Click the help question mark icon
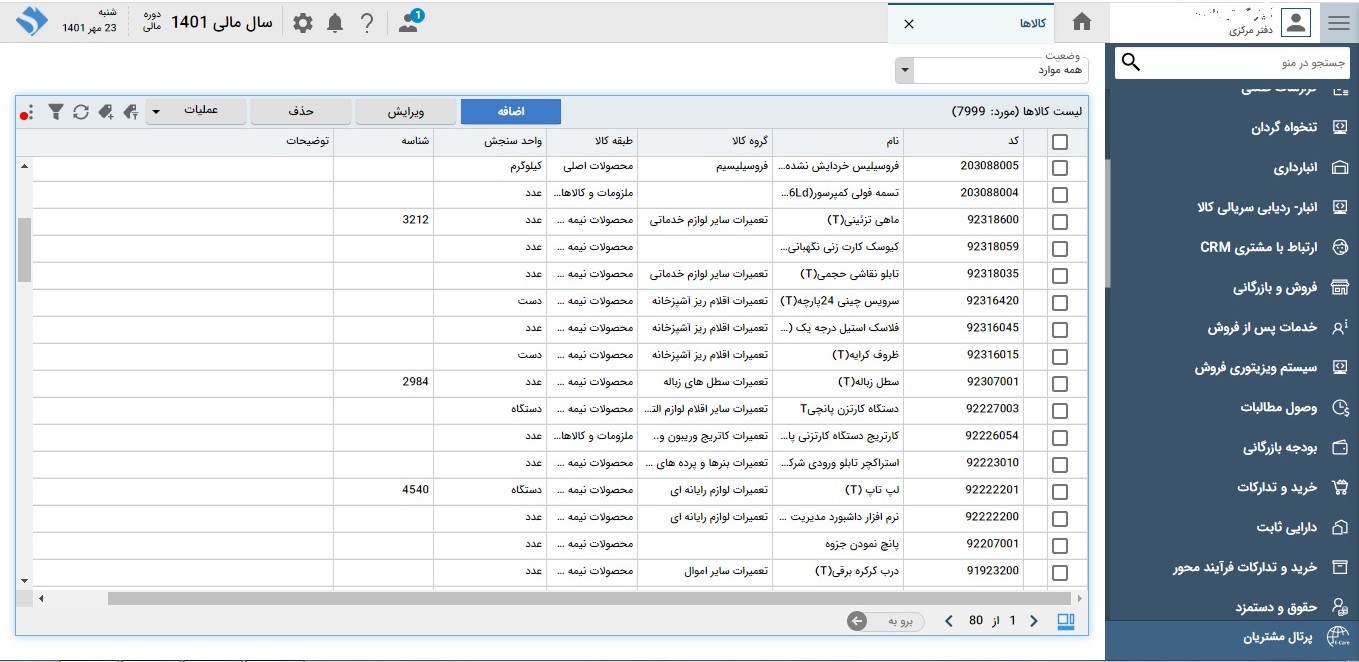 pyautogui.click(x=367, y=23)
